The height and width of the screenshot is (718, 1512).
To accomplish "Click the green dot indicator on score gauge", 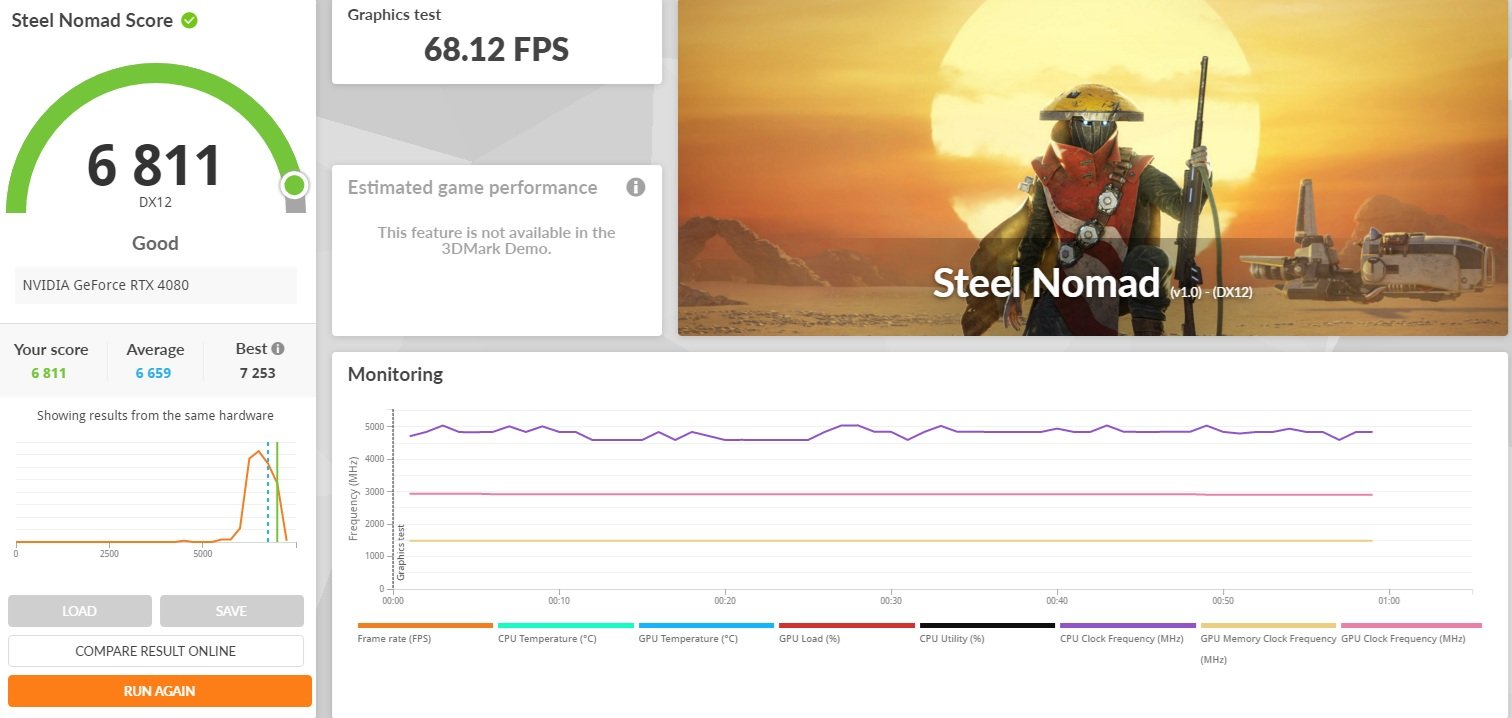I will click(294, 185).
